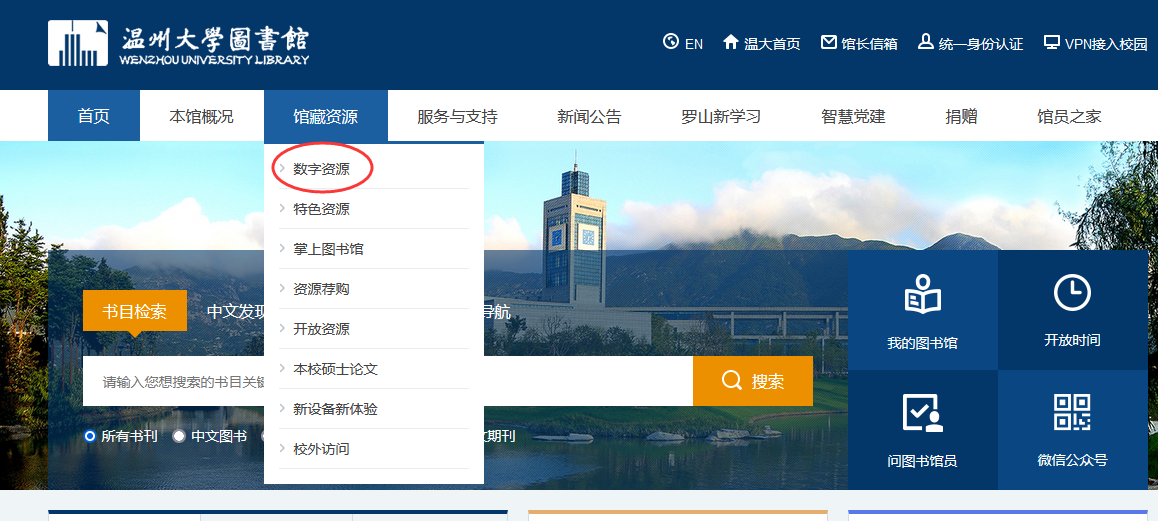Click the EN language globe icon
1158x521 pixels.
671,42
